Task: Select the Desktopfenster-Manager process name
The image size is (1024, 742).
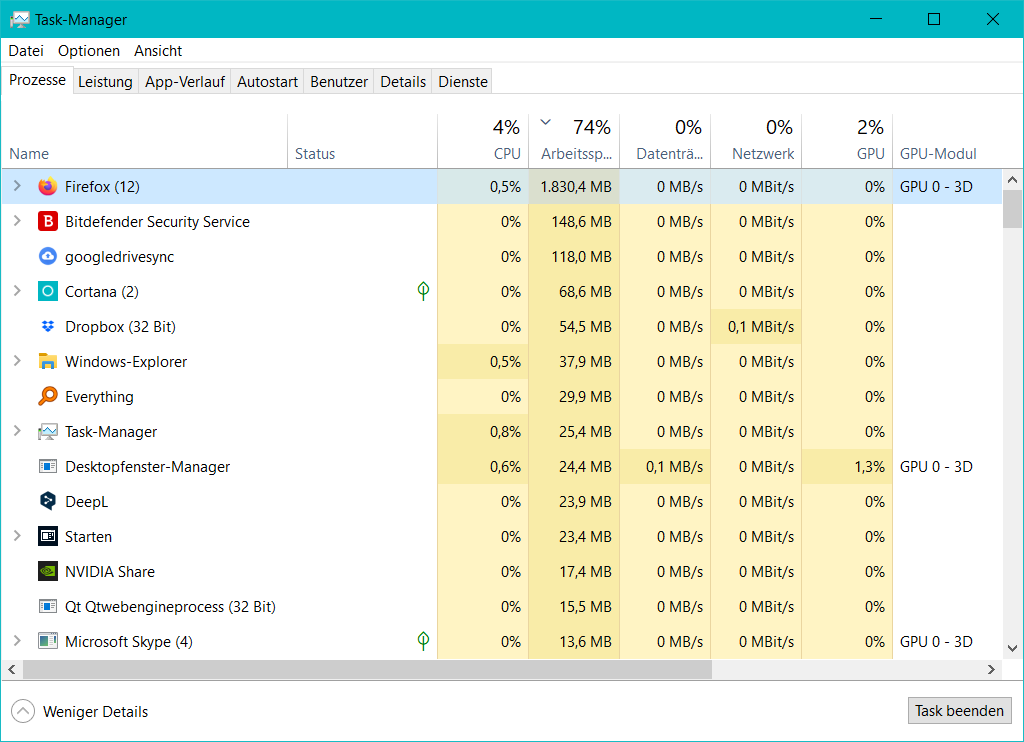Action: [148, 467]
